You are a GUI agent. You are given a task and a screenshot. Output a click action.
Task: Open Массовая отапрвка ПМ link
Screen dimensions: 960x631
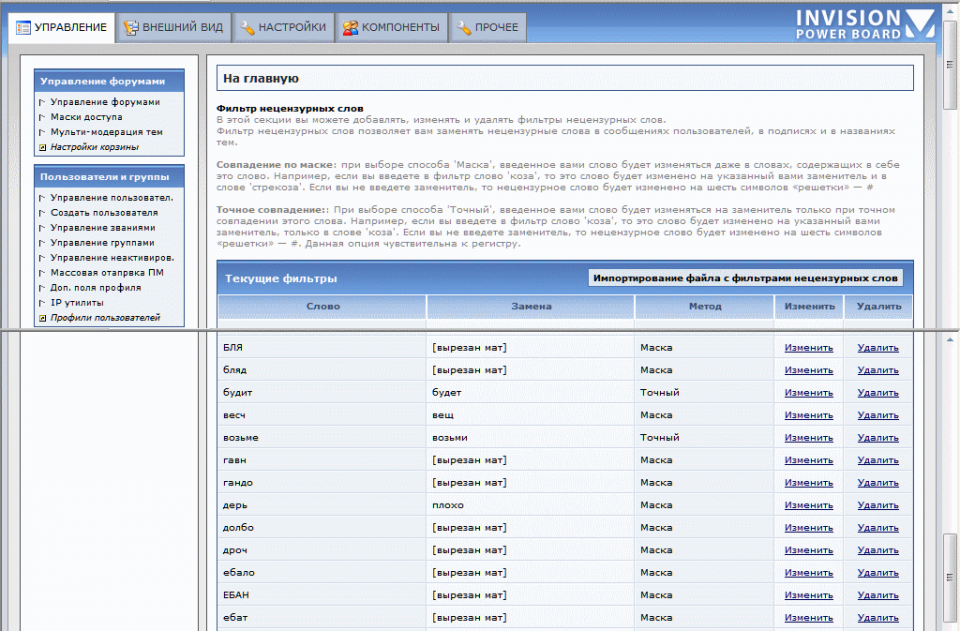click(107, 272)
